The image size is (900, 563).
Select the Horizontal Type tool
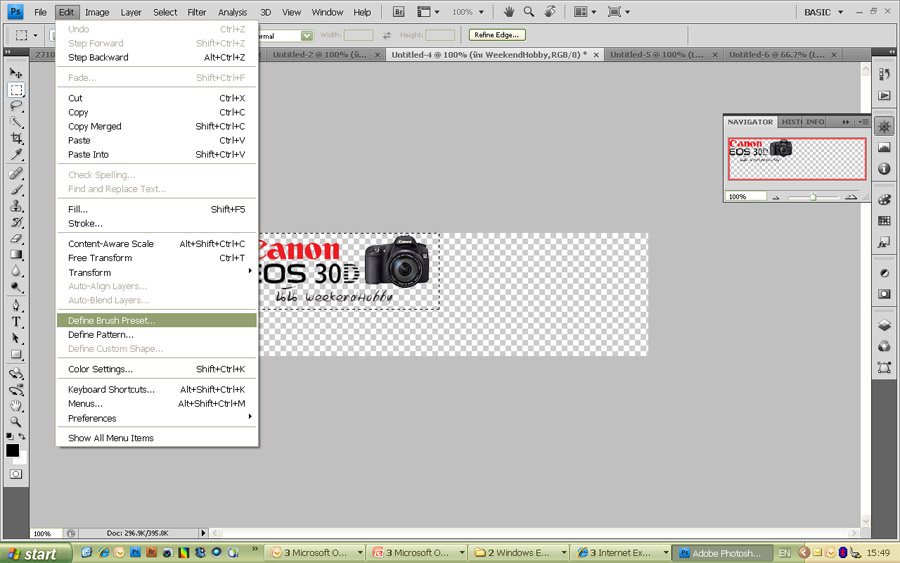click(16, 322)
